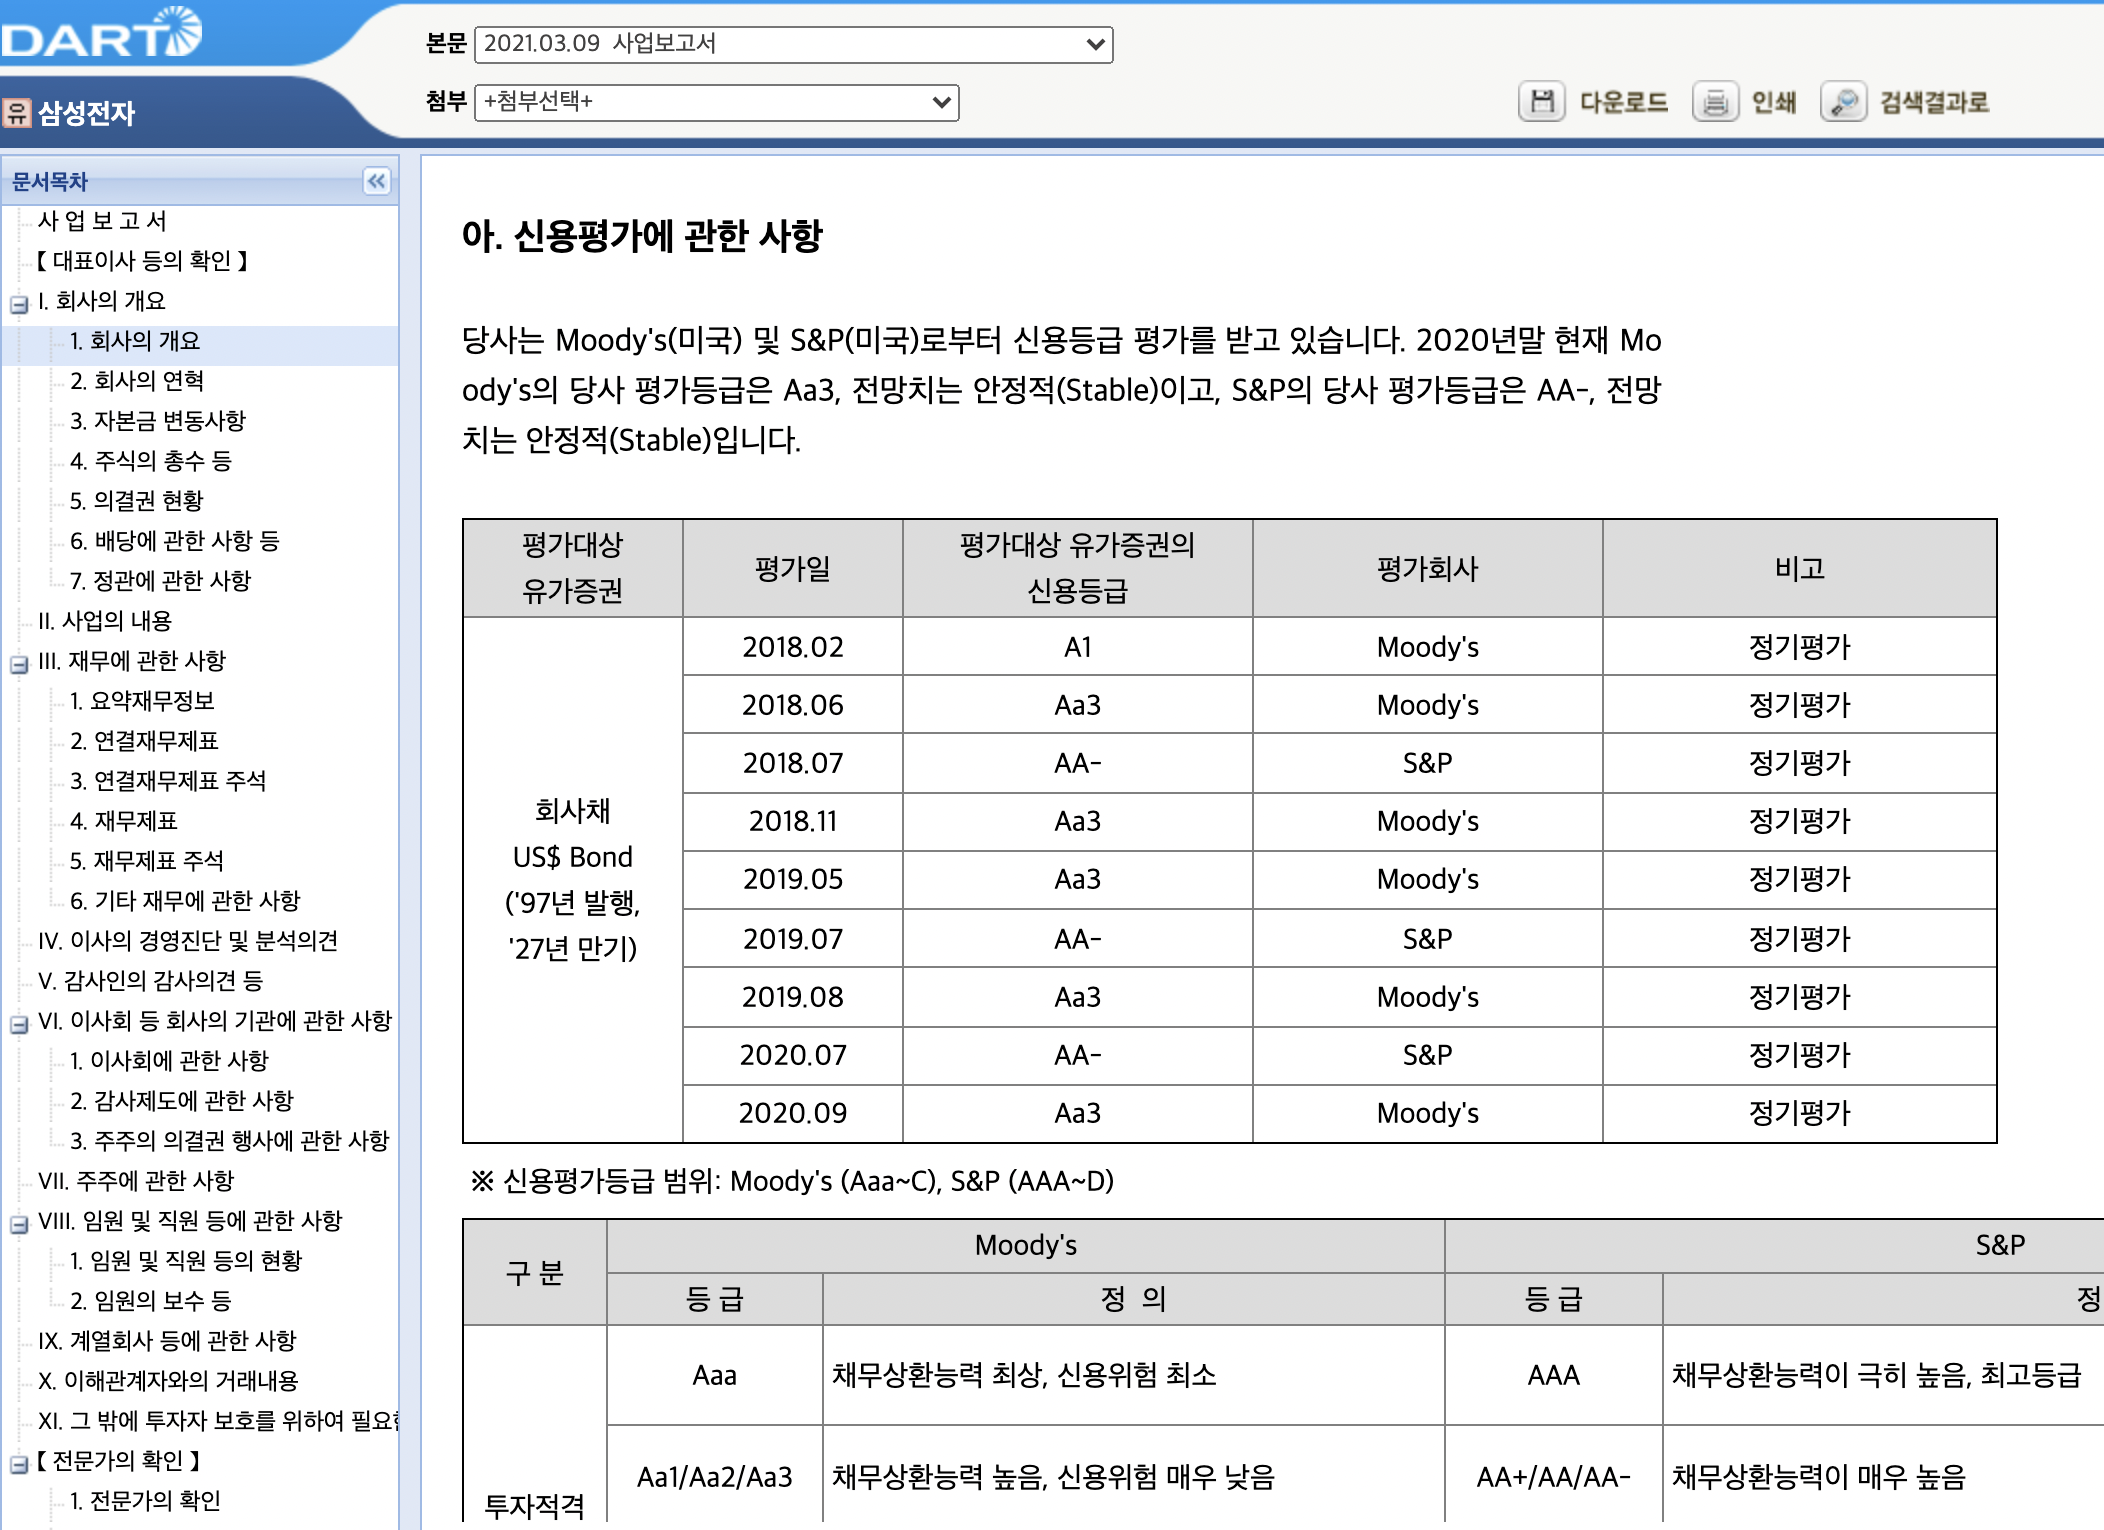This screenshot has width=2104, height=1530.
Task: Open 1. 임원 및 직원 등의 현황
Action: coord(186,1261)
